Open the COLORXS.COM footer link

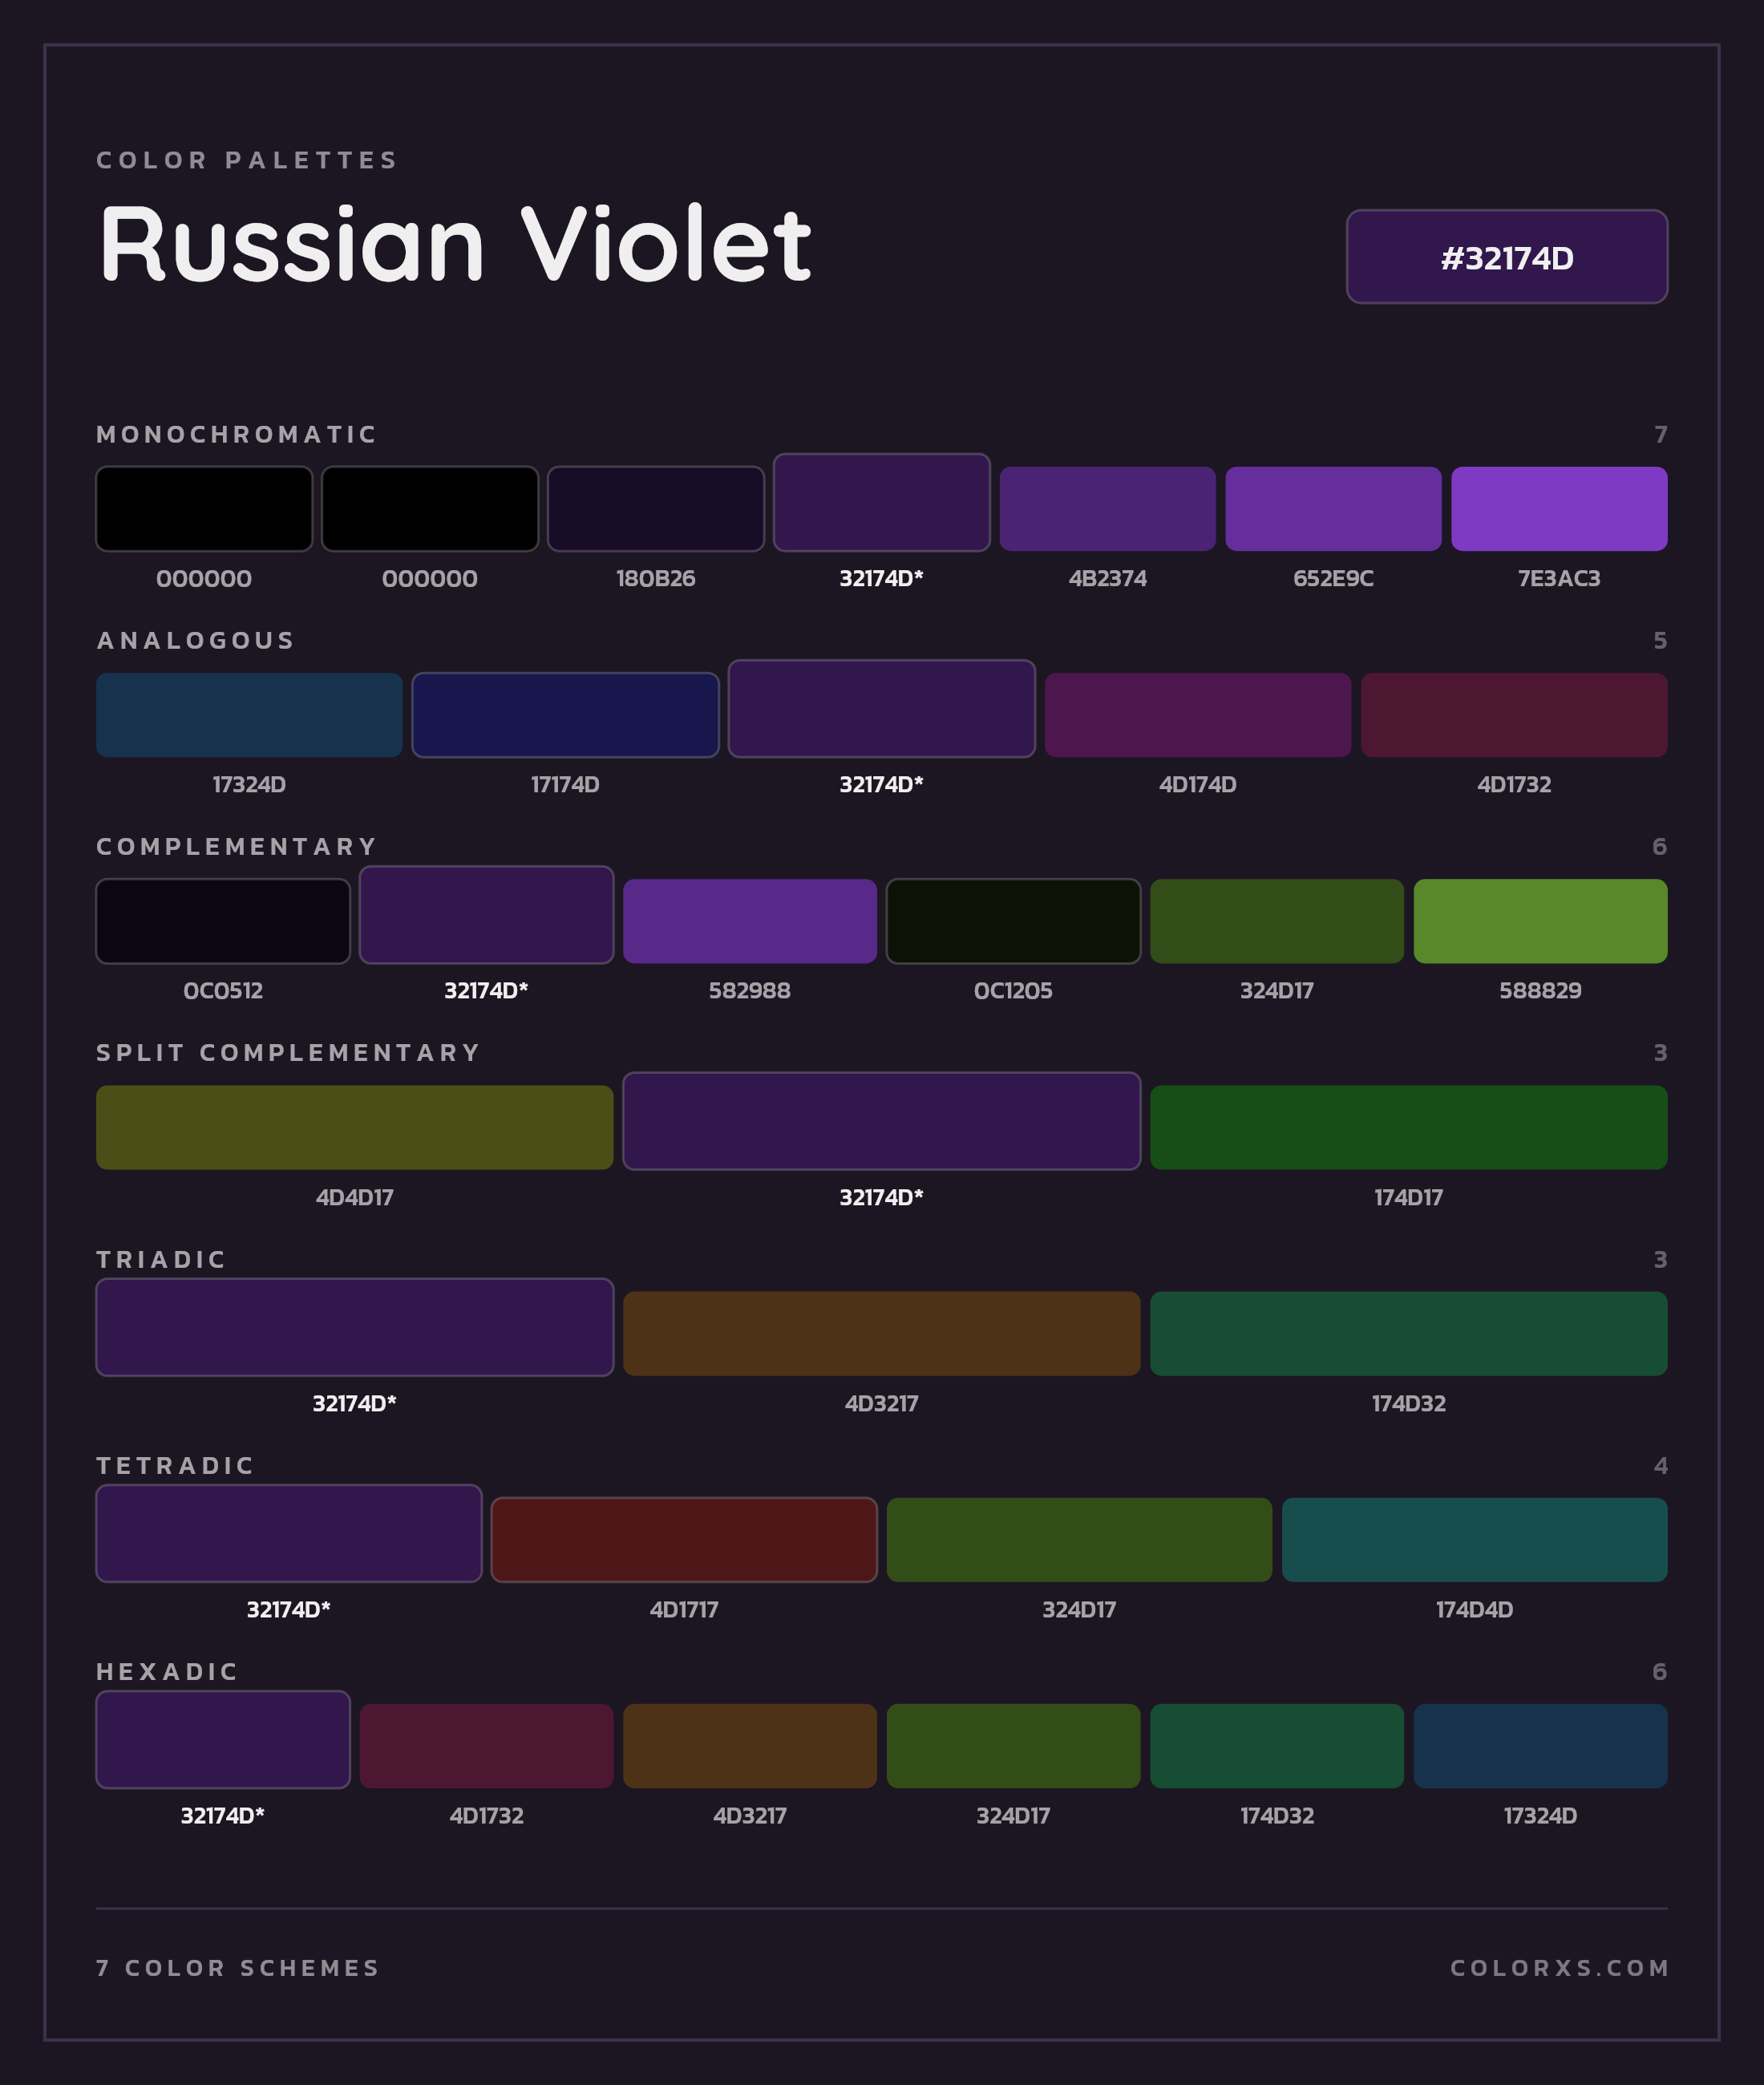tap(1559, 1968)
